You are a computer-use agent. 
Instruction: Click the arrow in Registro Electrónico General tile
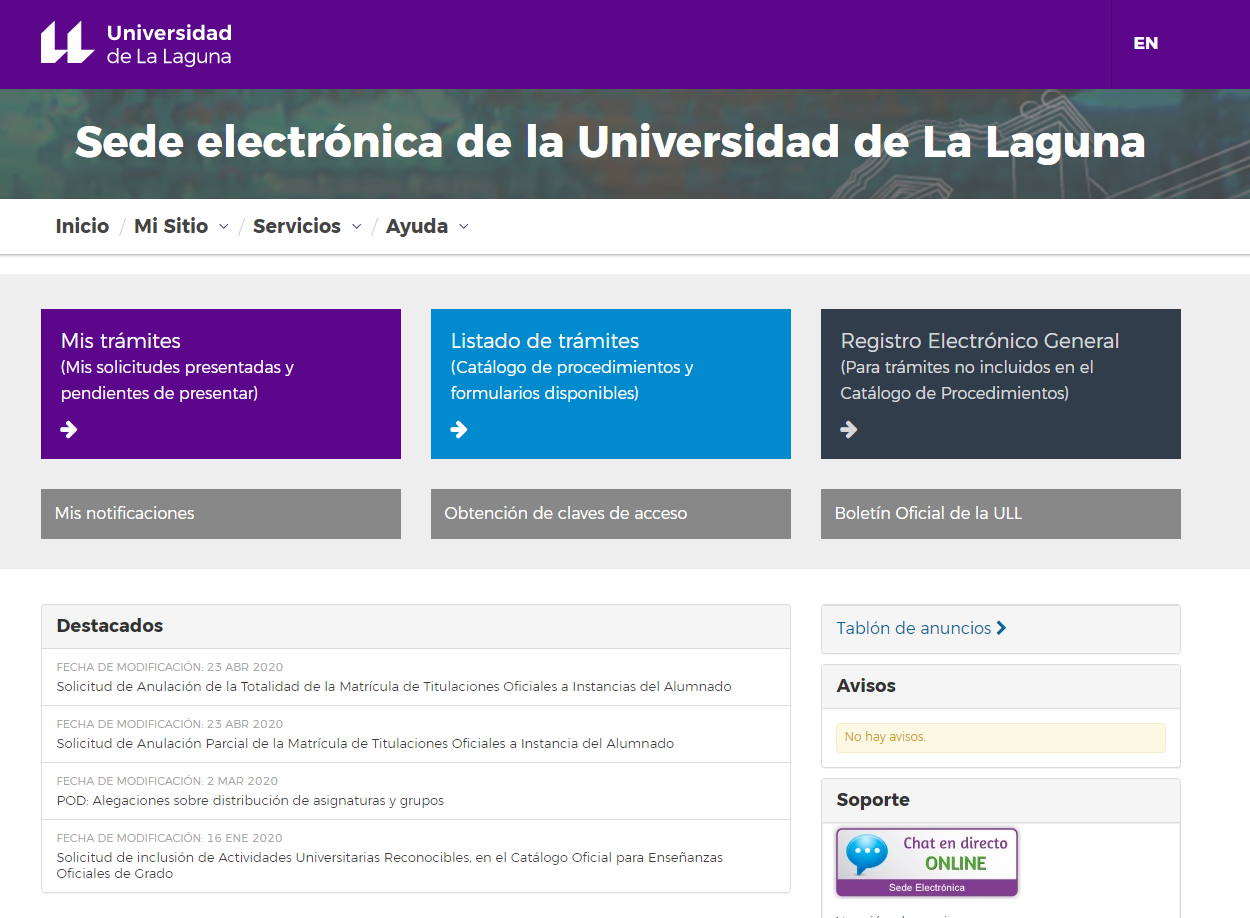[x=849, y=429]
